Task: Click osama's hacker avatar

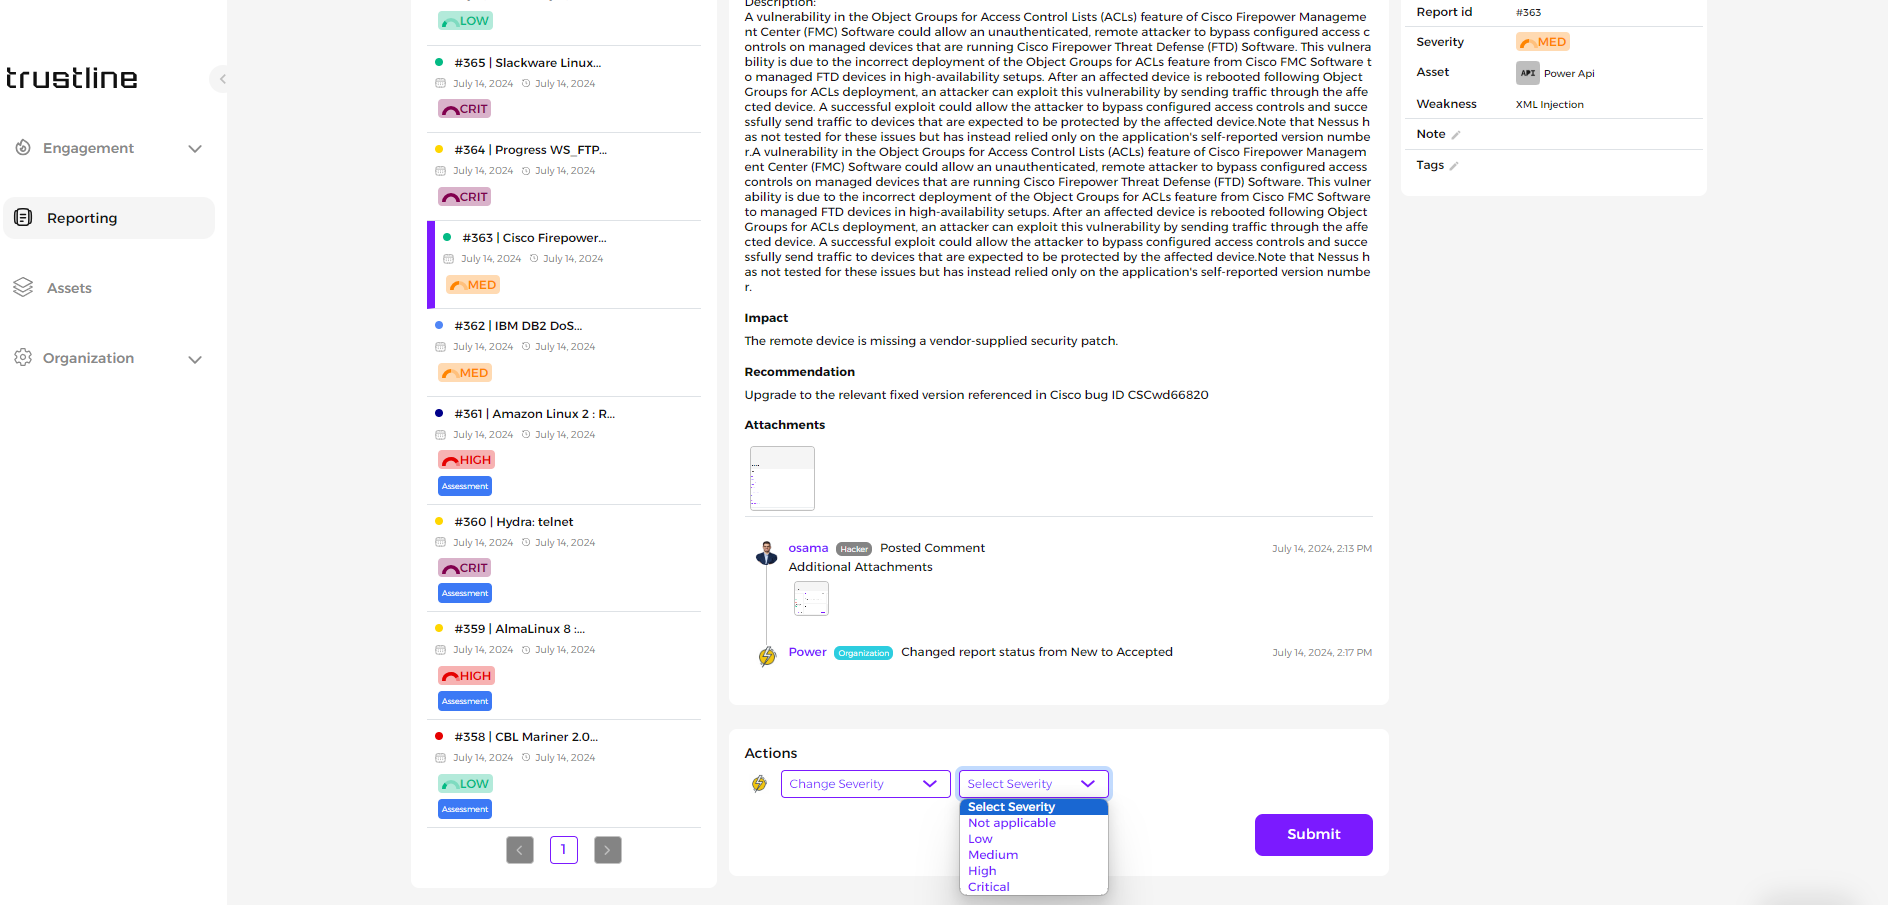Action: point(767,553)
